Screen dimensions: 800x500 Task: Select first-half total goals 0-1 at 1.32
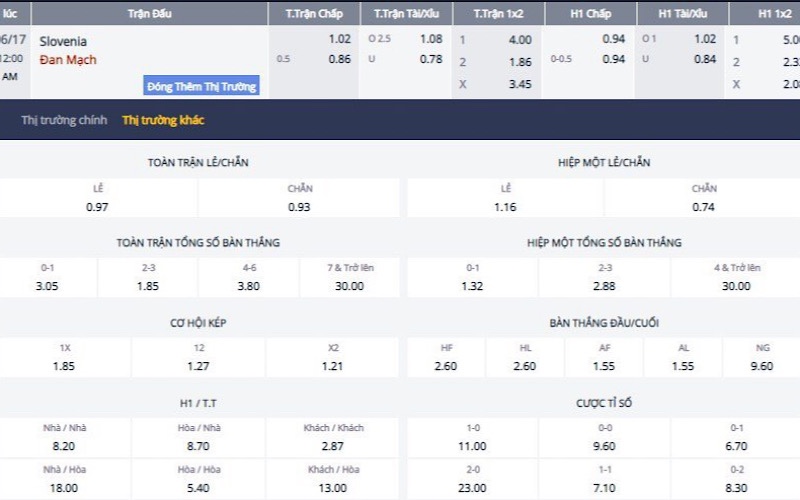[472, 286]
